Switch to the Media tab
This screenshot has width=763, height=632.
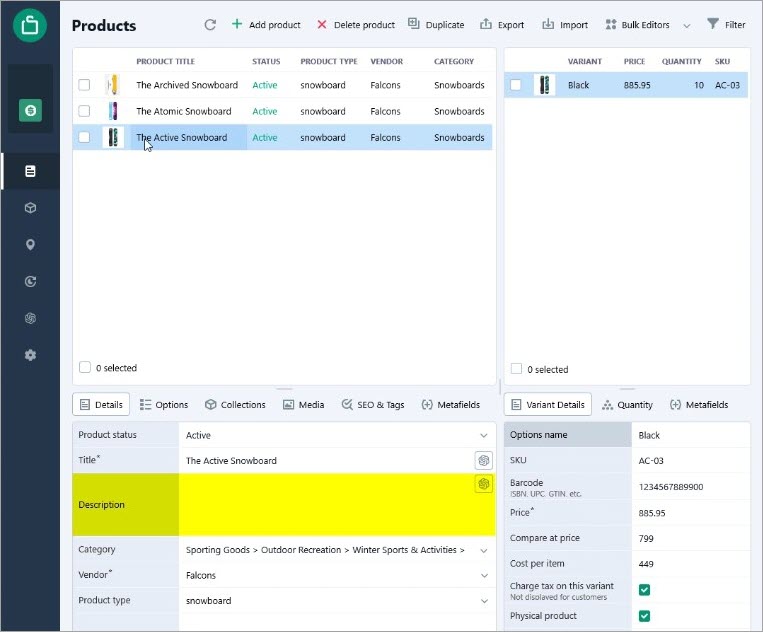pyautogui.click(x=304, y=405)
